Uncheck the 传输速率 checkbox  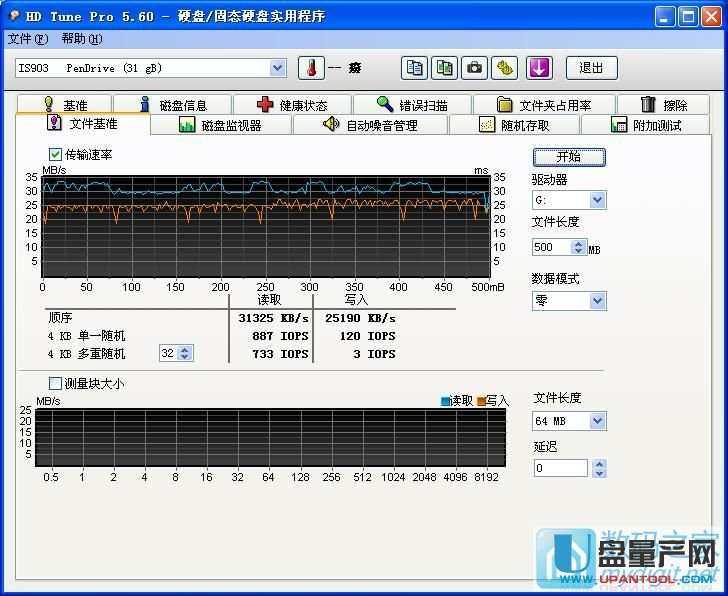point(56,155)
